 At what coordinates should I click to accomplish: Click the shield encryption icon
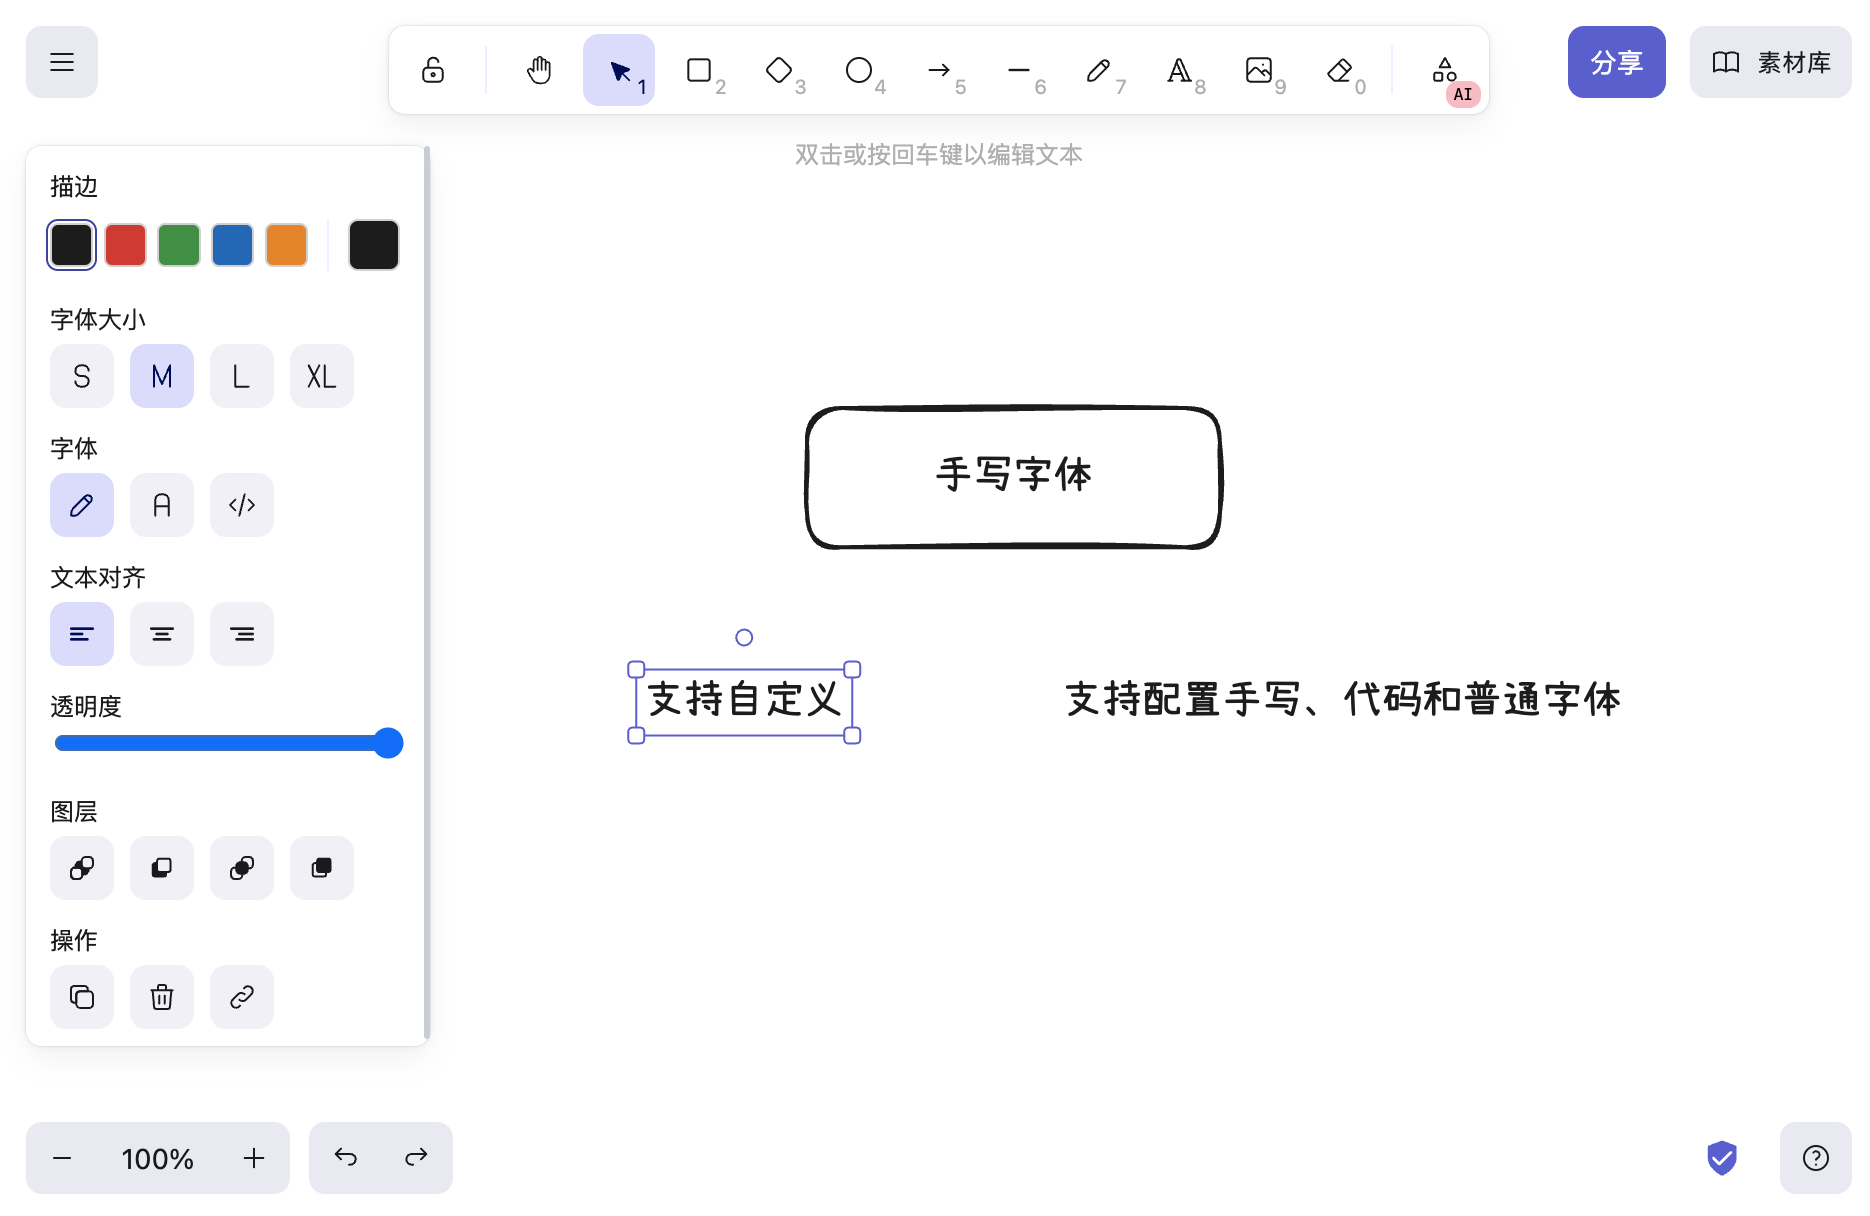pos(1722,1158)
